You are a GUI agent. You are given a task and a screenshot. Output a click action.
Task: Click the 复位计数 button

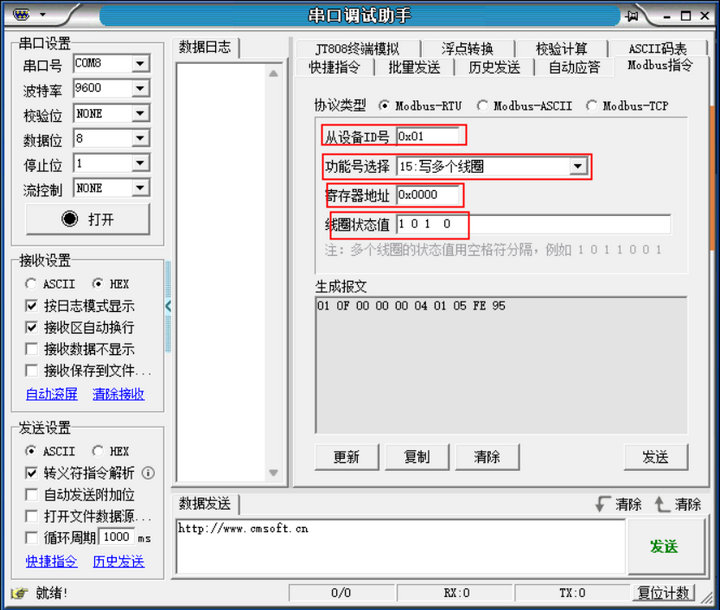click(664, 593)
